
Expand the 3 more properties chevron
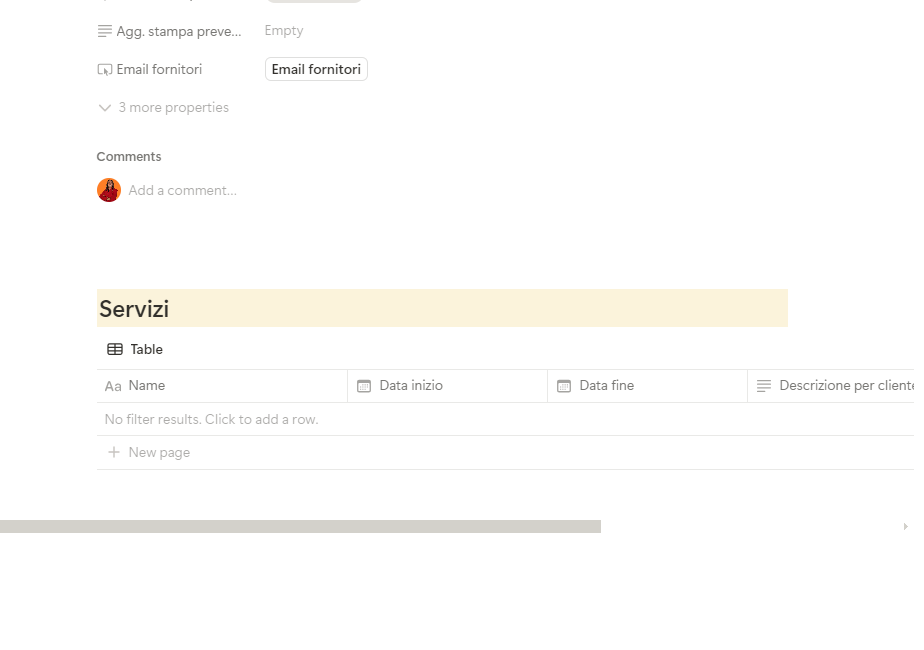coord(105,108)
